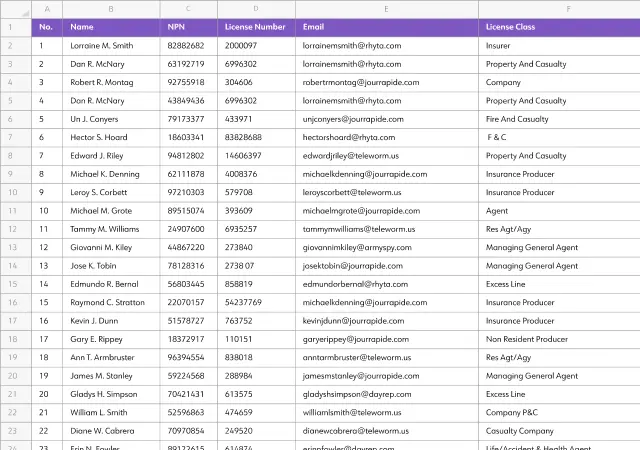Select cell 'Tammy M. Williams'
640x450 pixels.
pyautogui.click(x=111, y=229)
